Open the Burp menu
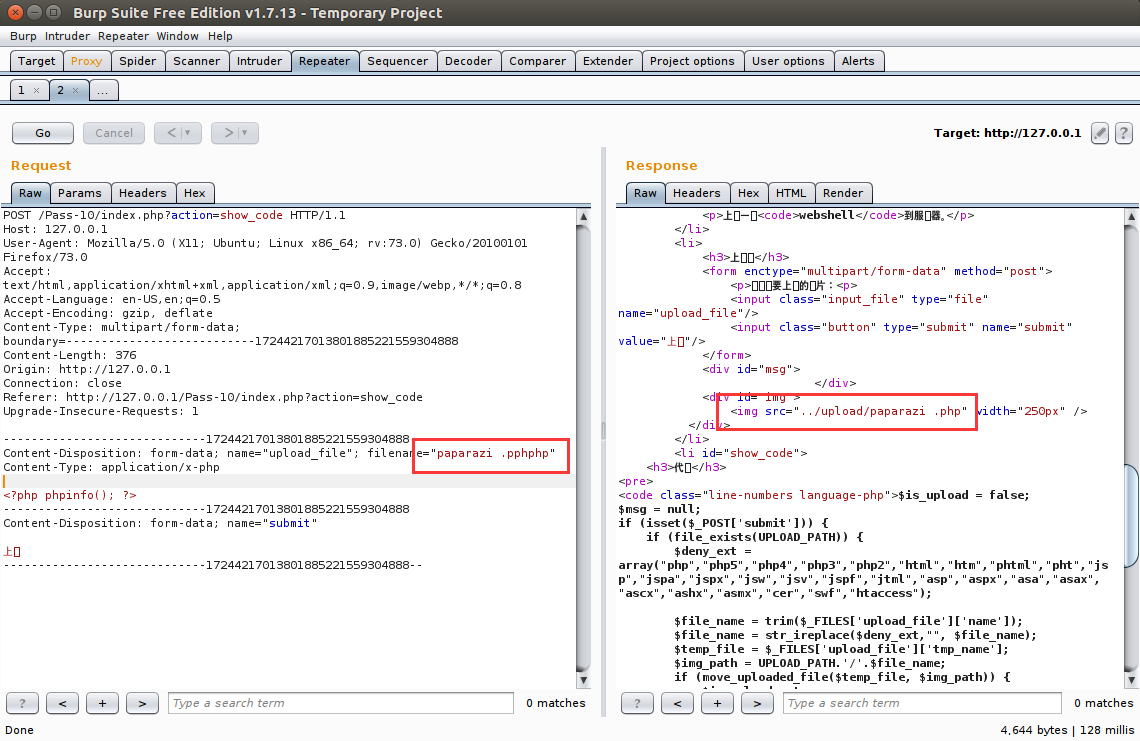Image resolution: width=1140 pixels, height=741 pixels. coord(23,36)
